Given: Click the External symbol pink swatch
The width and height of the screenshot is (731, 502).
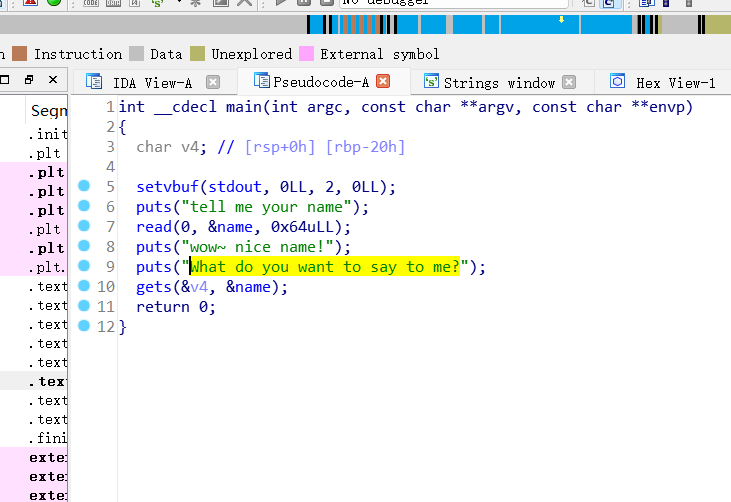Looking at the screenshot, I should (x=306, y=54).
